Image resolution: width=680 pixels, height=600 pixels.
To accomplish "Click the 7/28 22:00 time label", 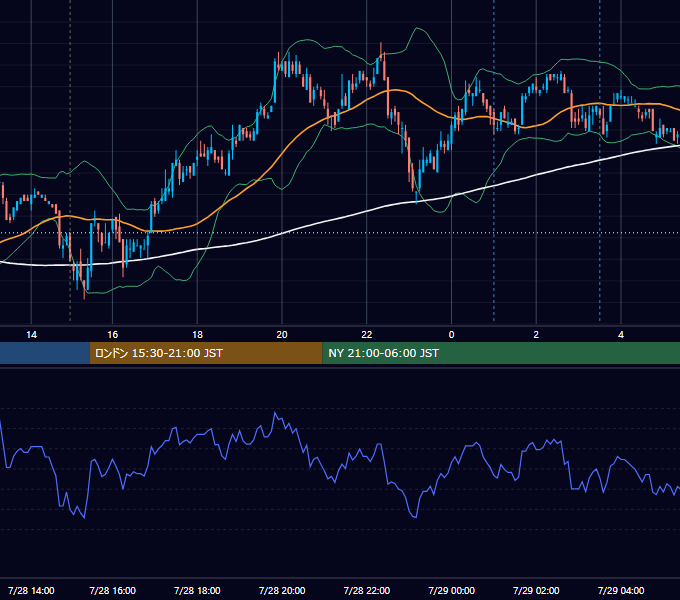I will click(x=367, y=590).
